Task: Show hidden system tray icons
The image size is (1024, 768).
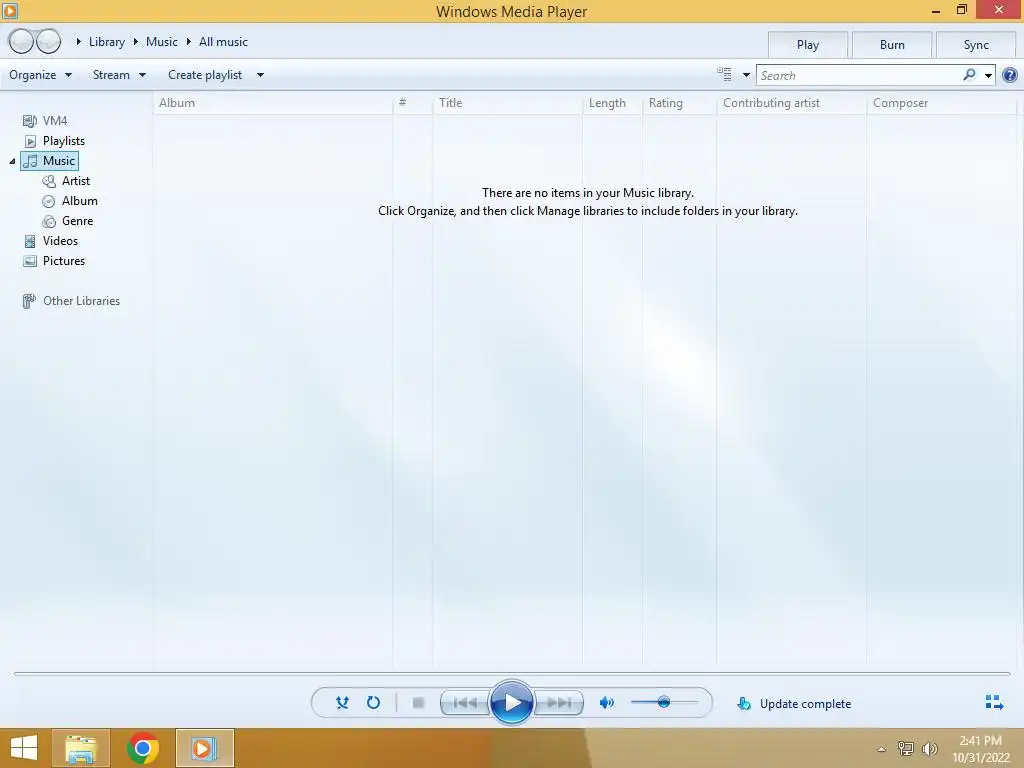Action: (x=882, y=749)
